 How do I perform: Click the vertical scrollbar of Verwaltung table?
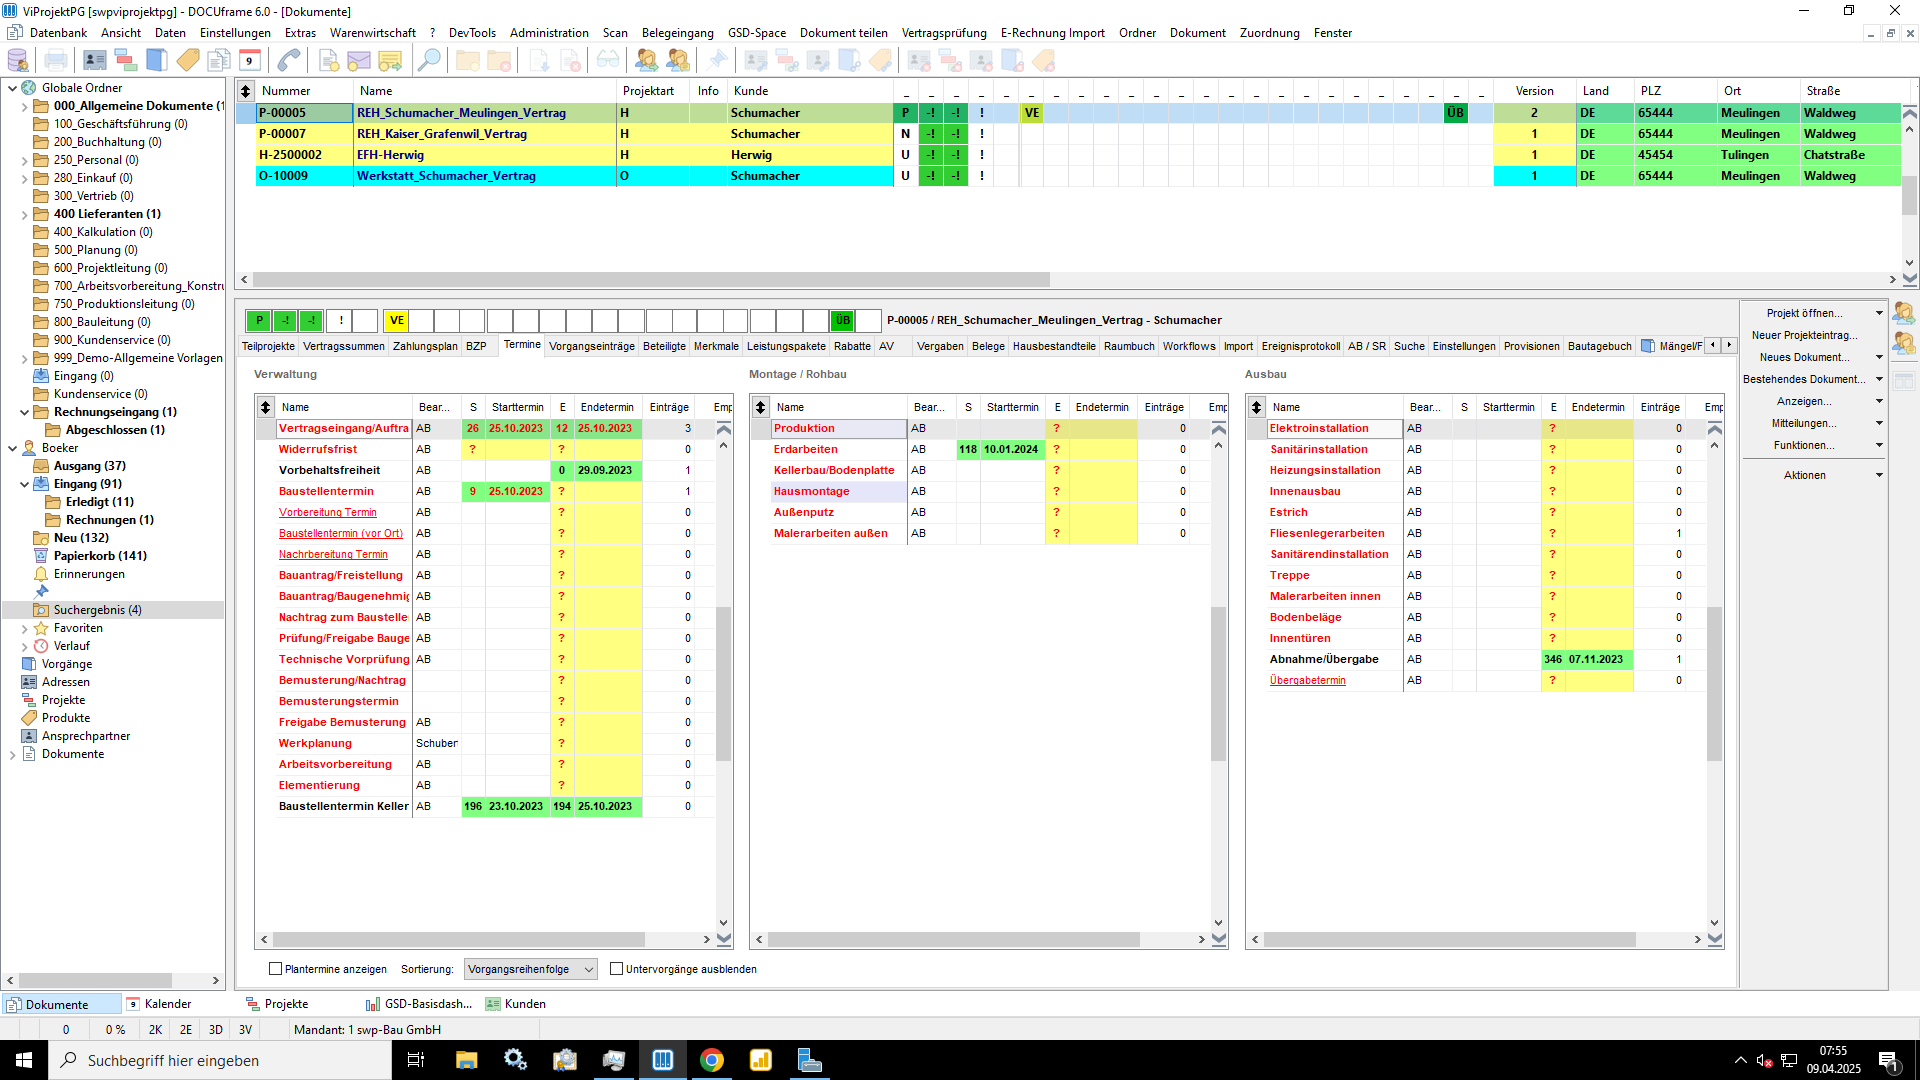(723, 684)
